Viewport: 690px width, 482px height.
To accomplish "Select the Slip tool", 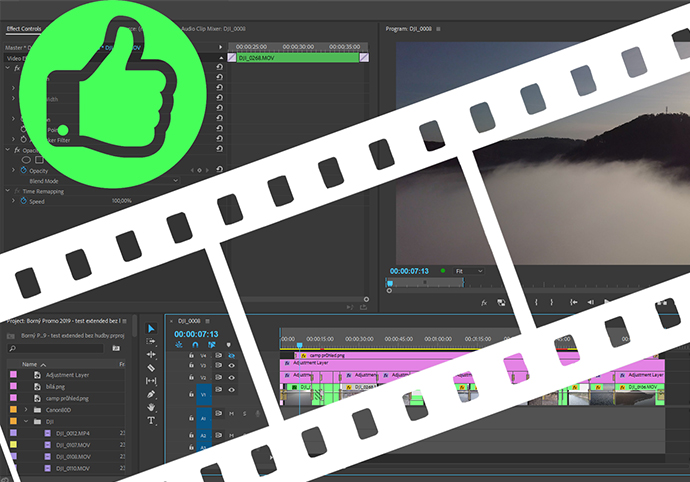I will 151,381.
